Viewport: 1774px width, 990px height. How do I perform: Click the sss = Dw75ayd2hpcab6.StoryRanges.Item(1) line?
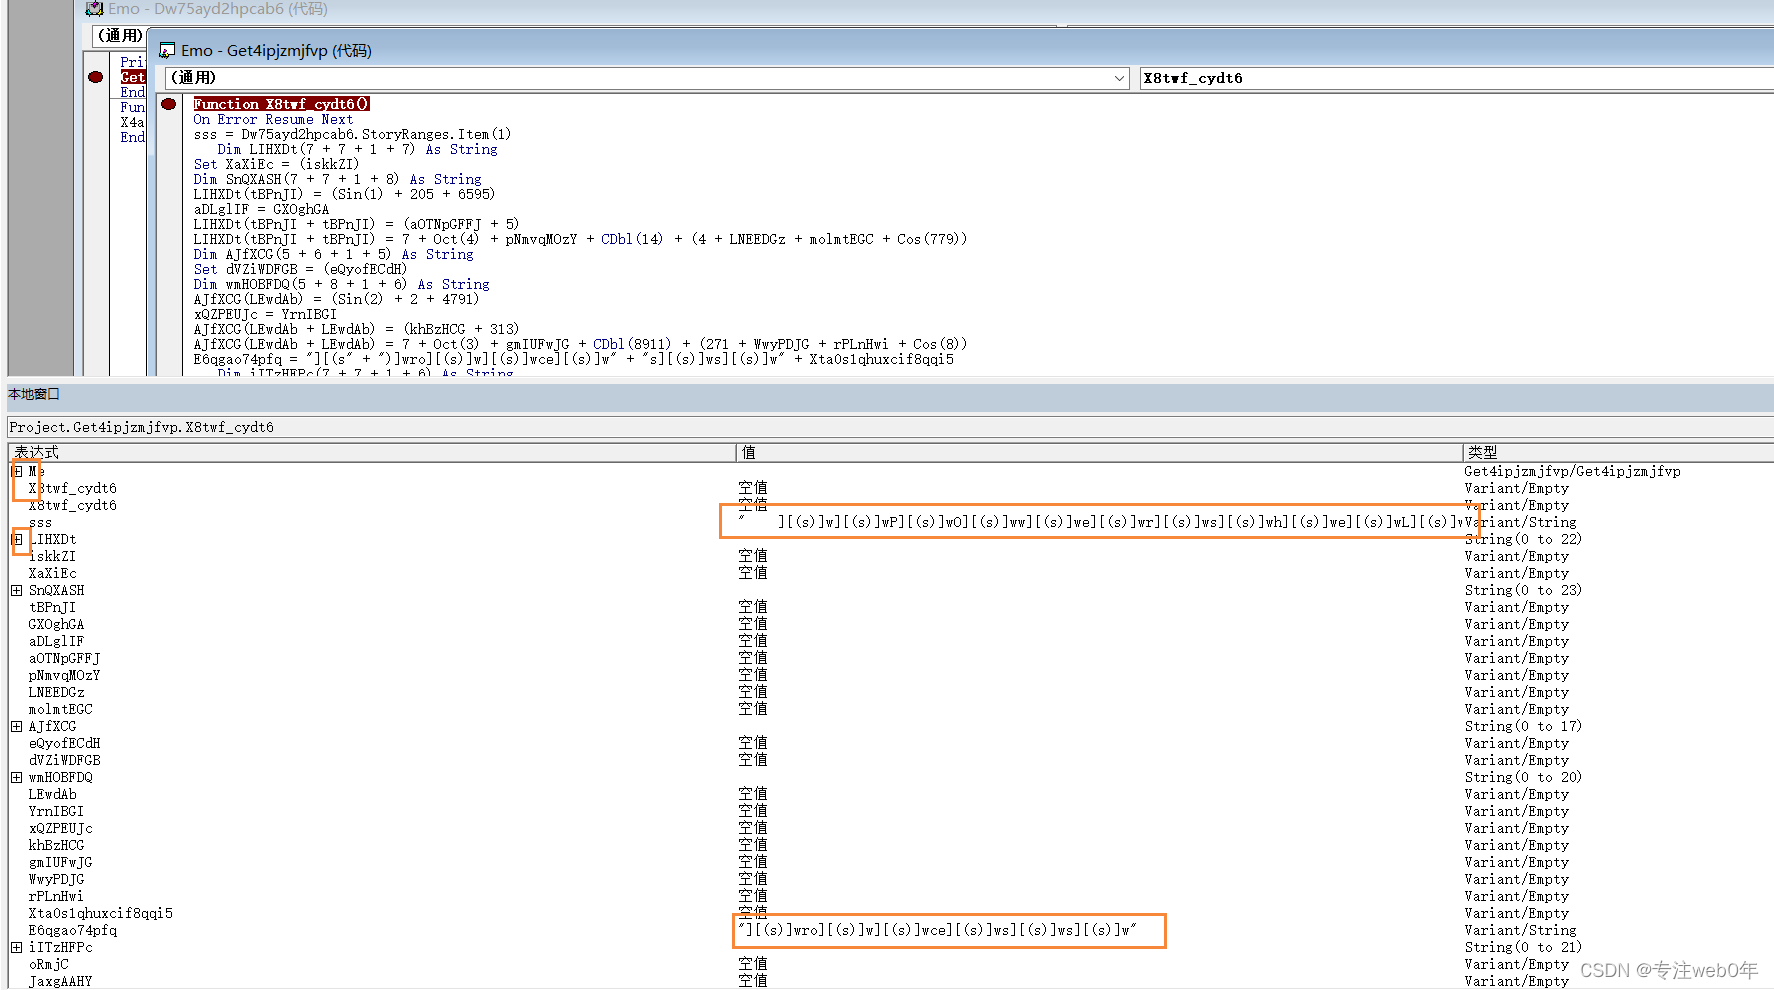(x=352, y=134)
